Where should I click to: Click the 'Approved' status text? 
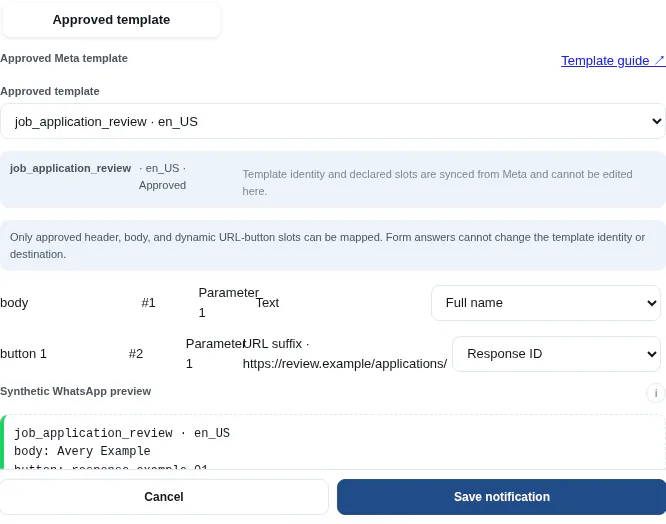pyautogui.click(x=162, y=185)
